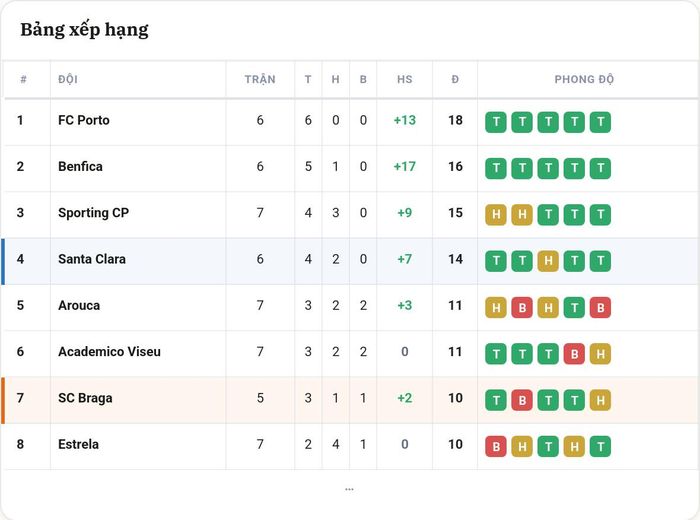Click the red B badge in SC Braga's form

(522, 400)
